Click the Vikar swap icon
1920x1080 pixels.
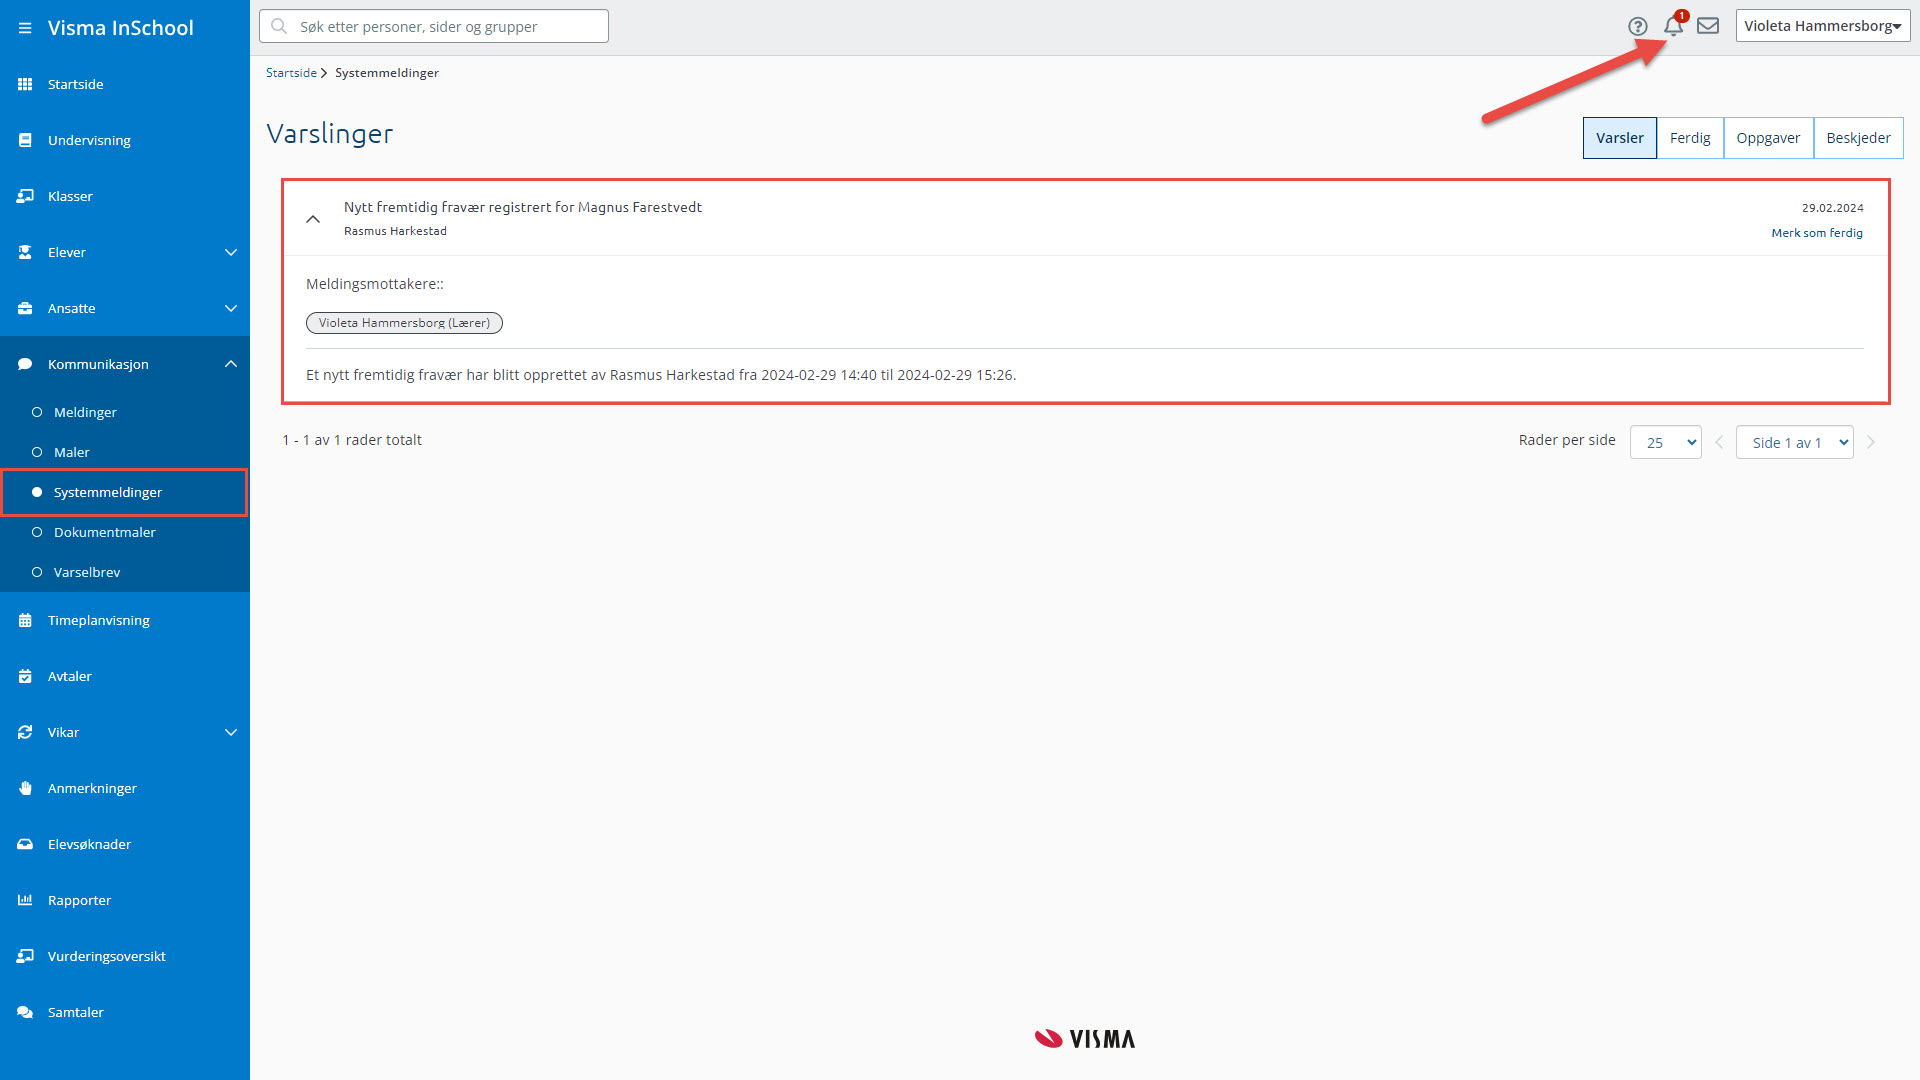point(25,732)
